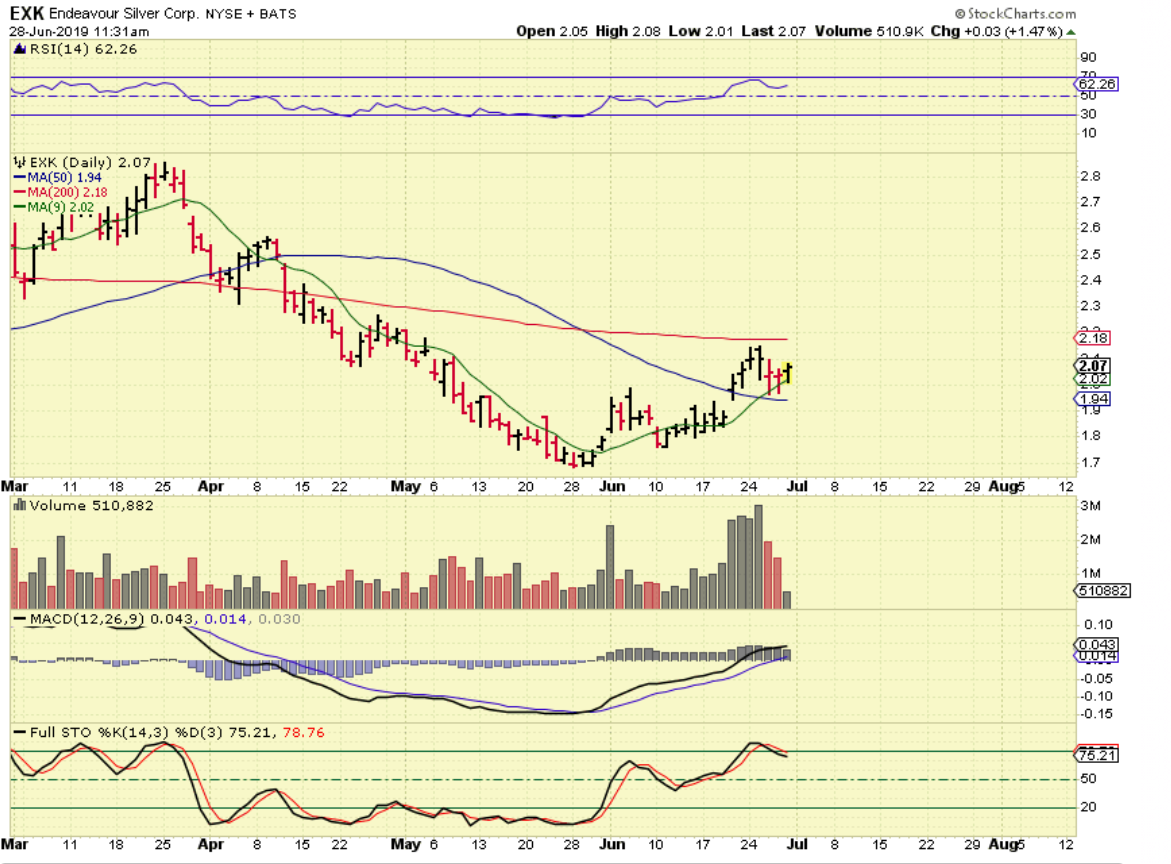Click the MA(200) 2.18 legend text
Viewport: 1171px width, 864px height.
[x=68, y=193]
